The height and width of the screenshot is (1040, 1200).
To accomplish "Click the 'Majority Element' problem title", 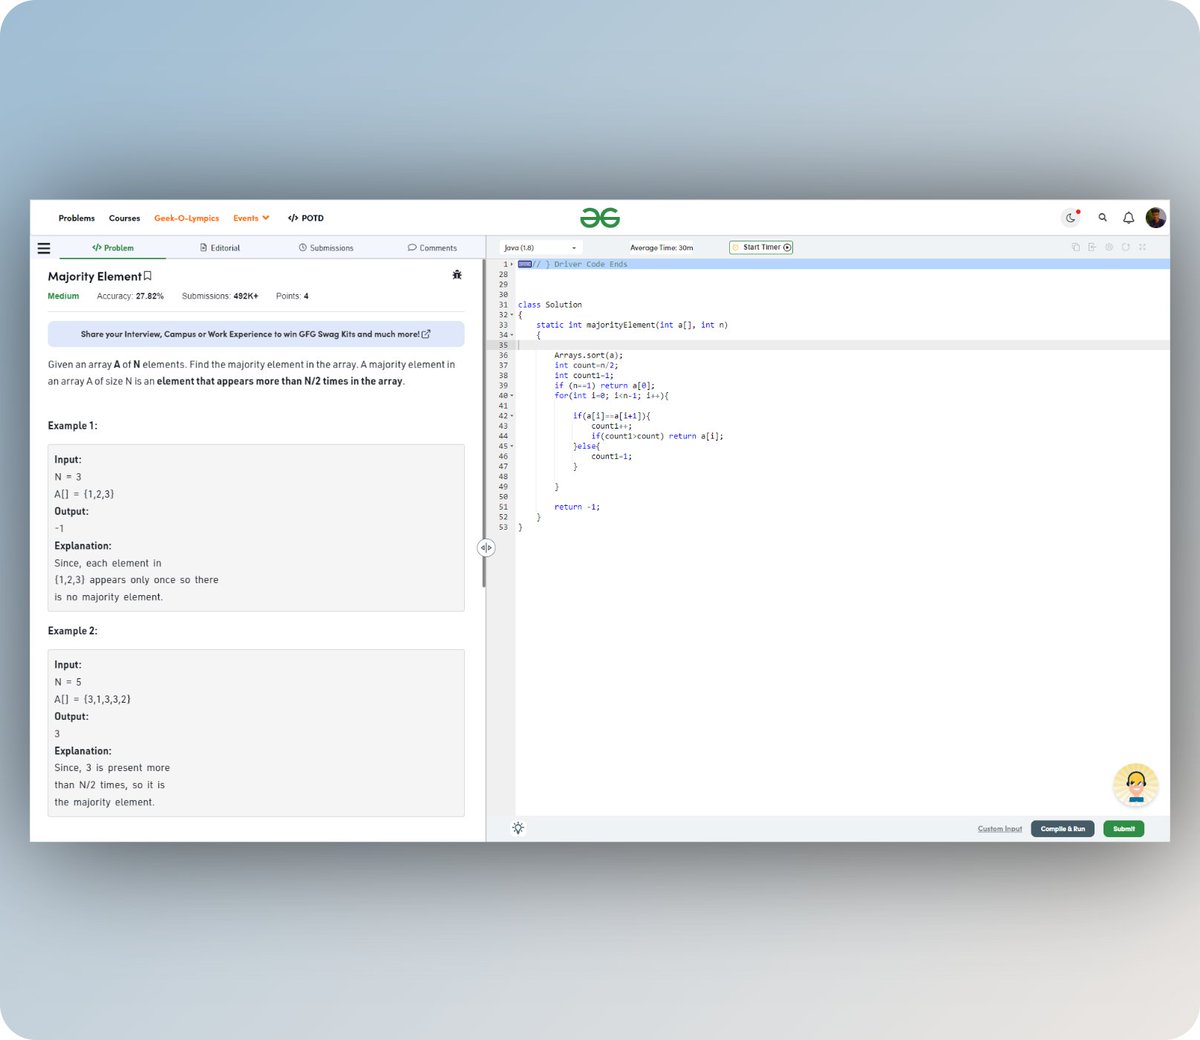I will (x=95, y=276).
